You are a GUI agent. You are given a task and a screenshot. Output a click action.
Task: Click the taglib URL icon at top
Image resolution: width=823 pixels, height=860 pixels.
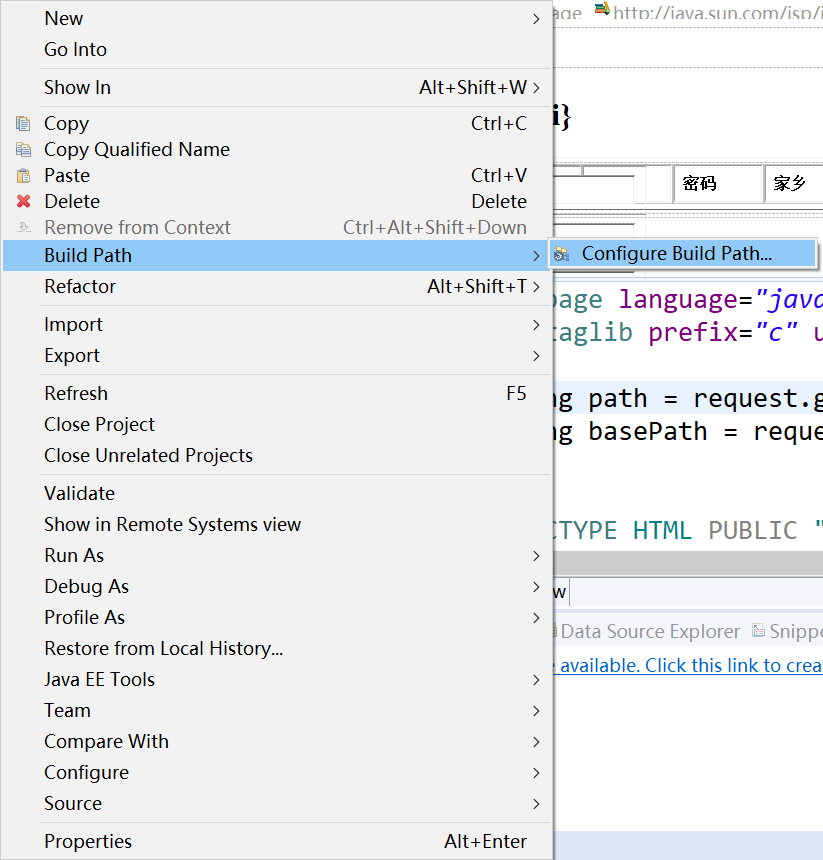point(602,8)
